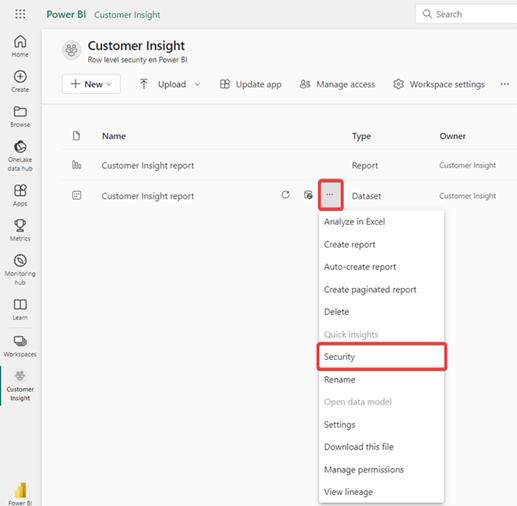Click the Power BI title link

pos(66,14)
